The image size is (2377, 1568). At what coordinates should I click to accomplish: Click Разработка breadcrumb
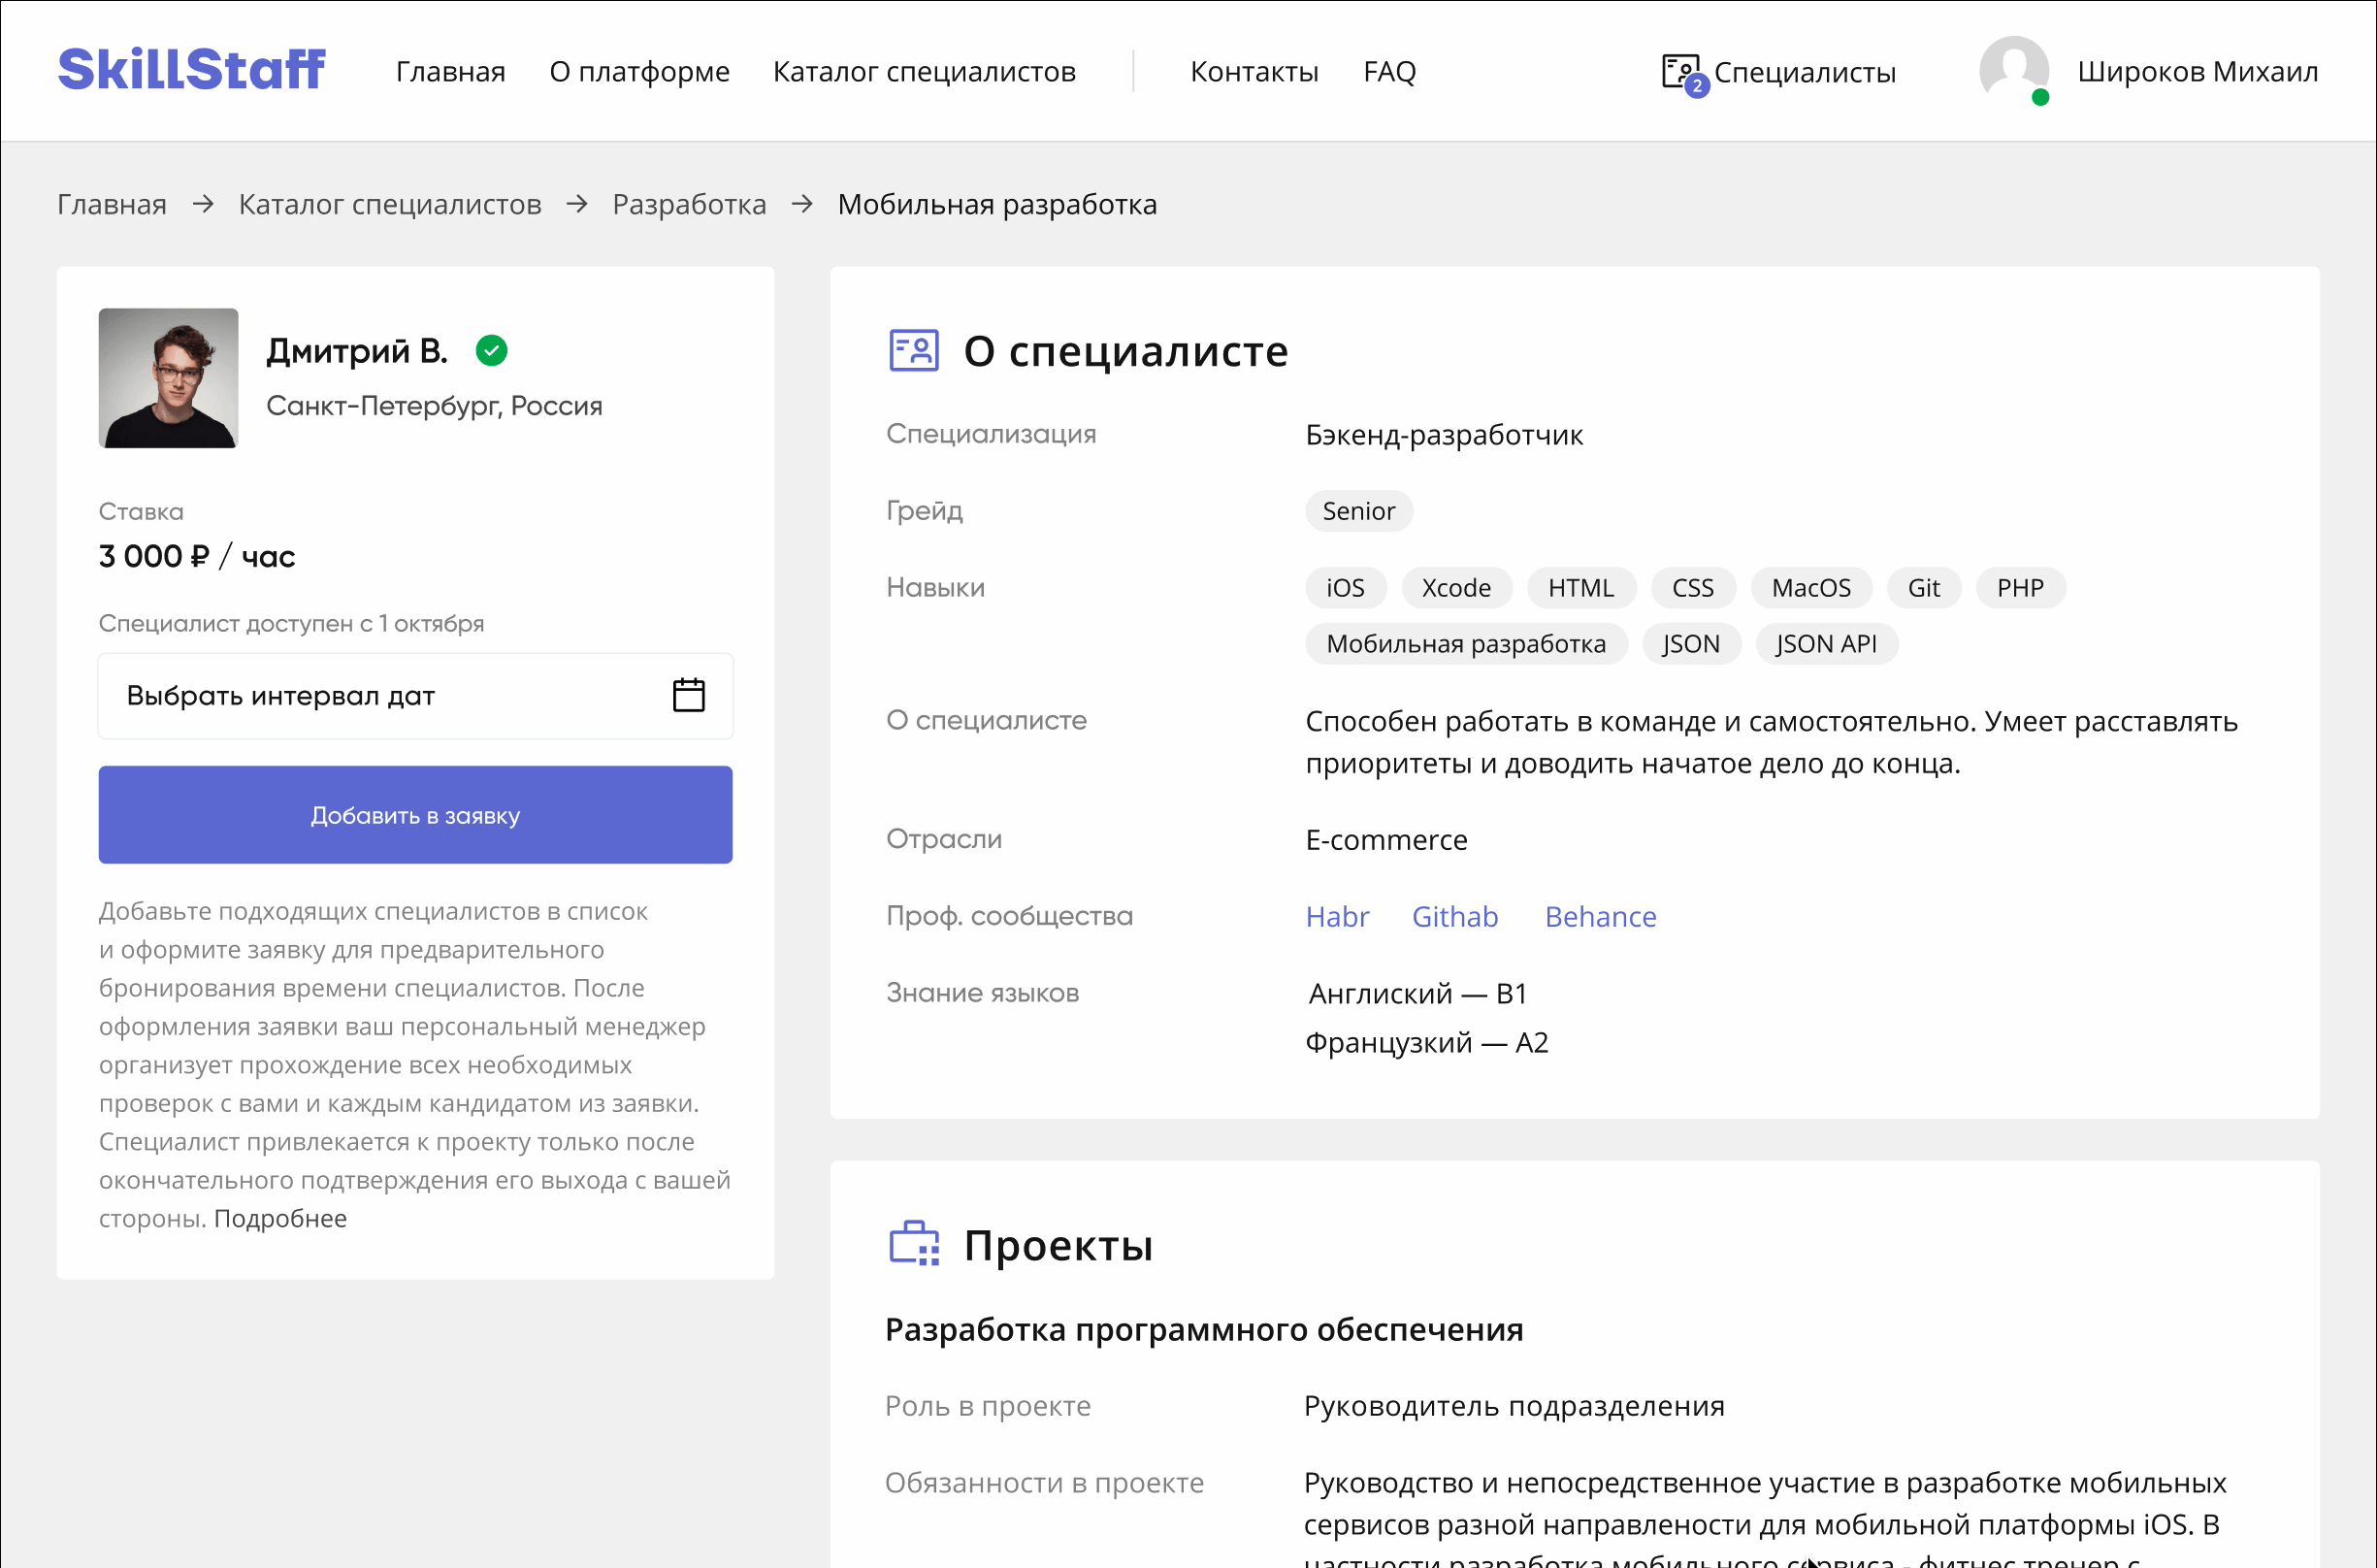point(689,204)
